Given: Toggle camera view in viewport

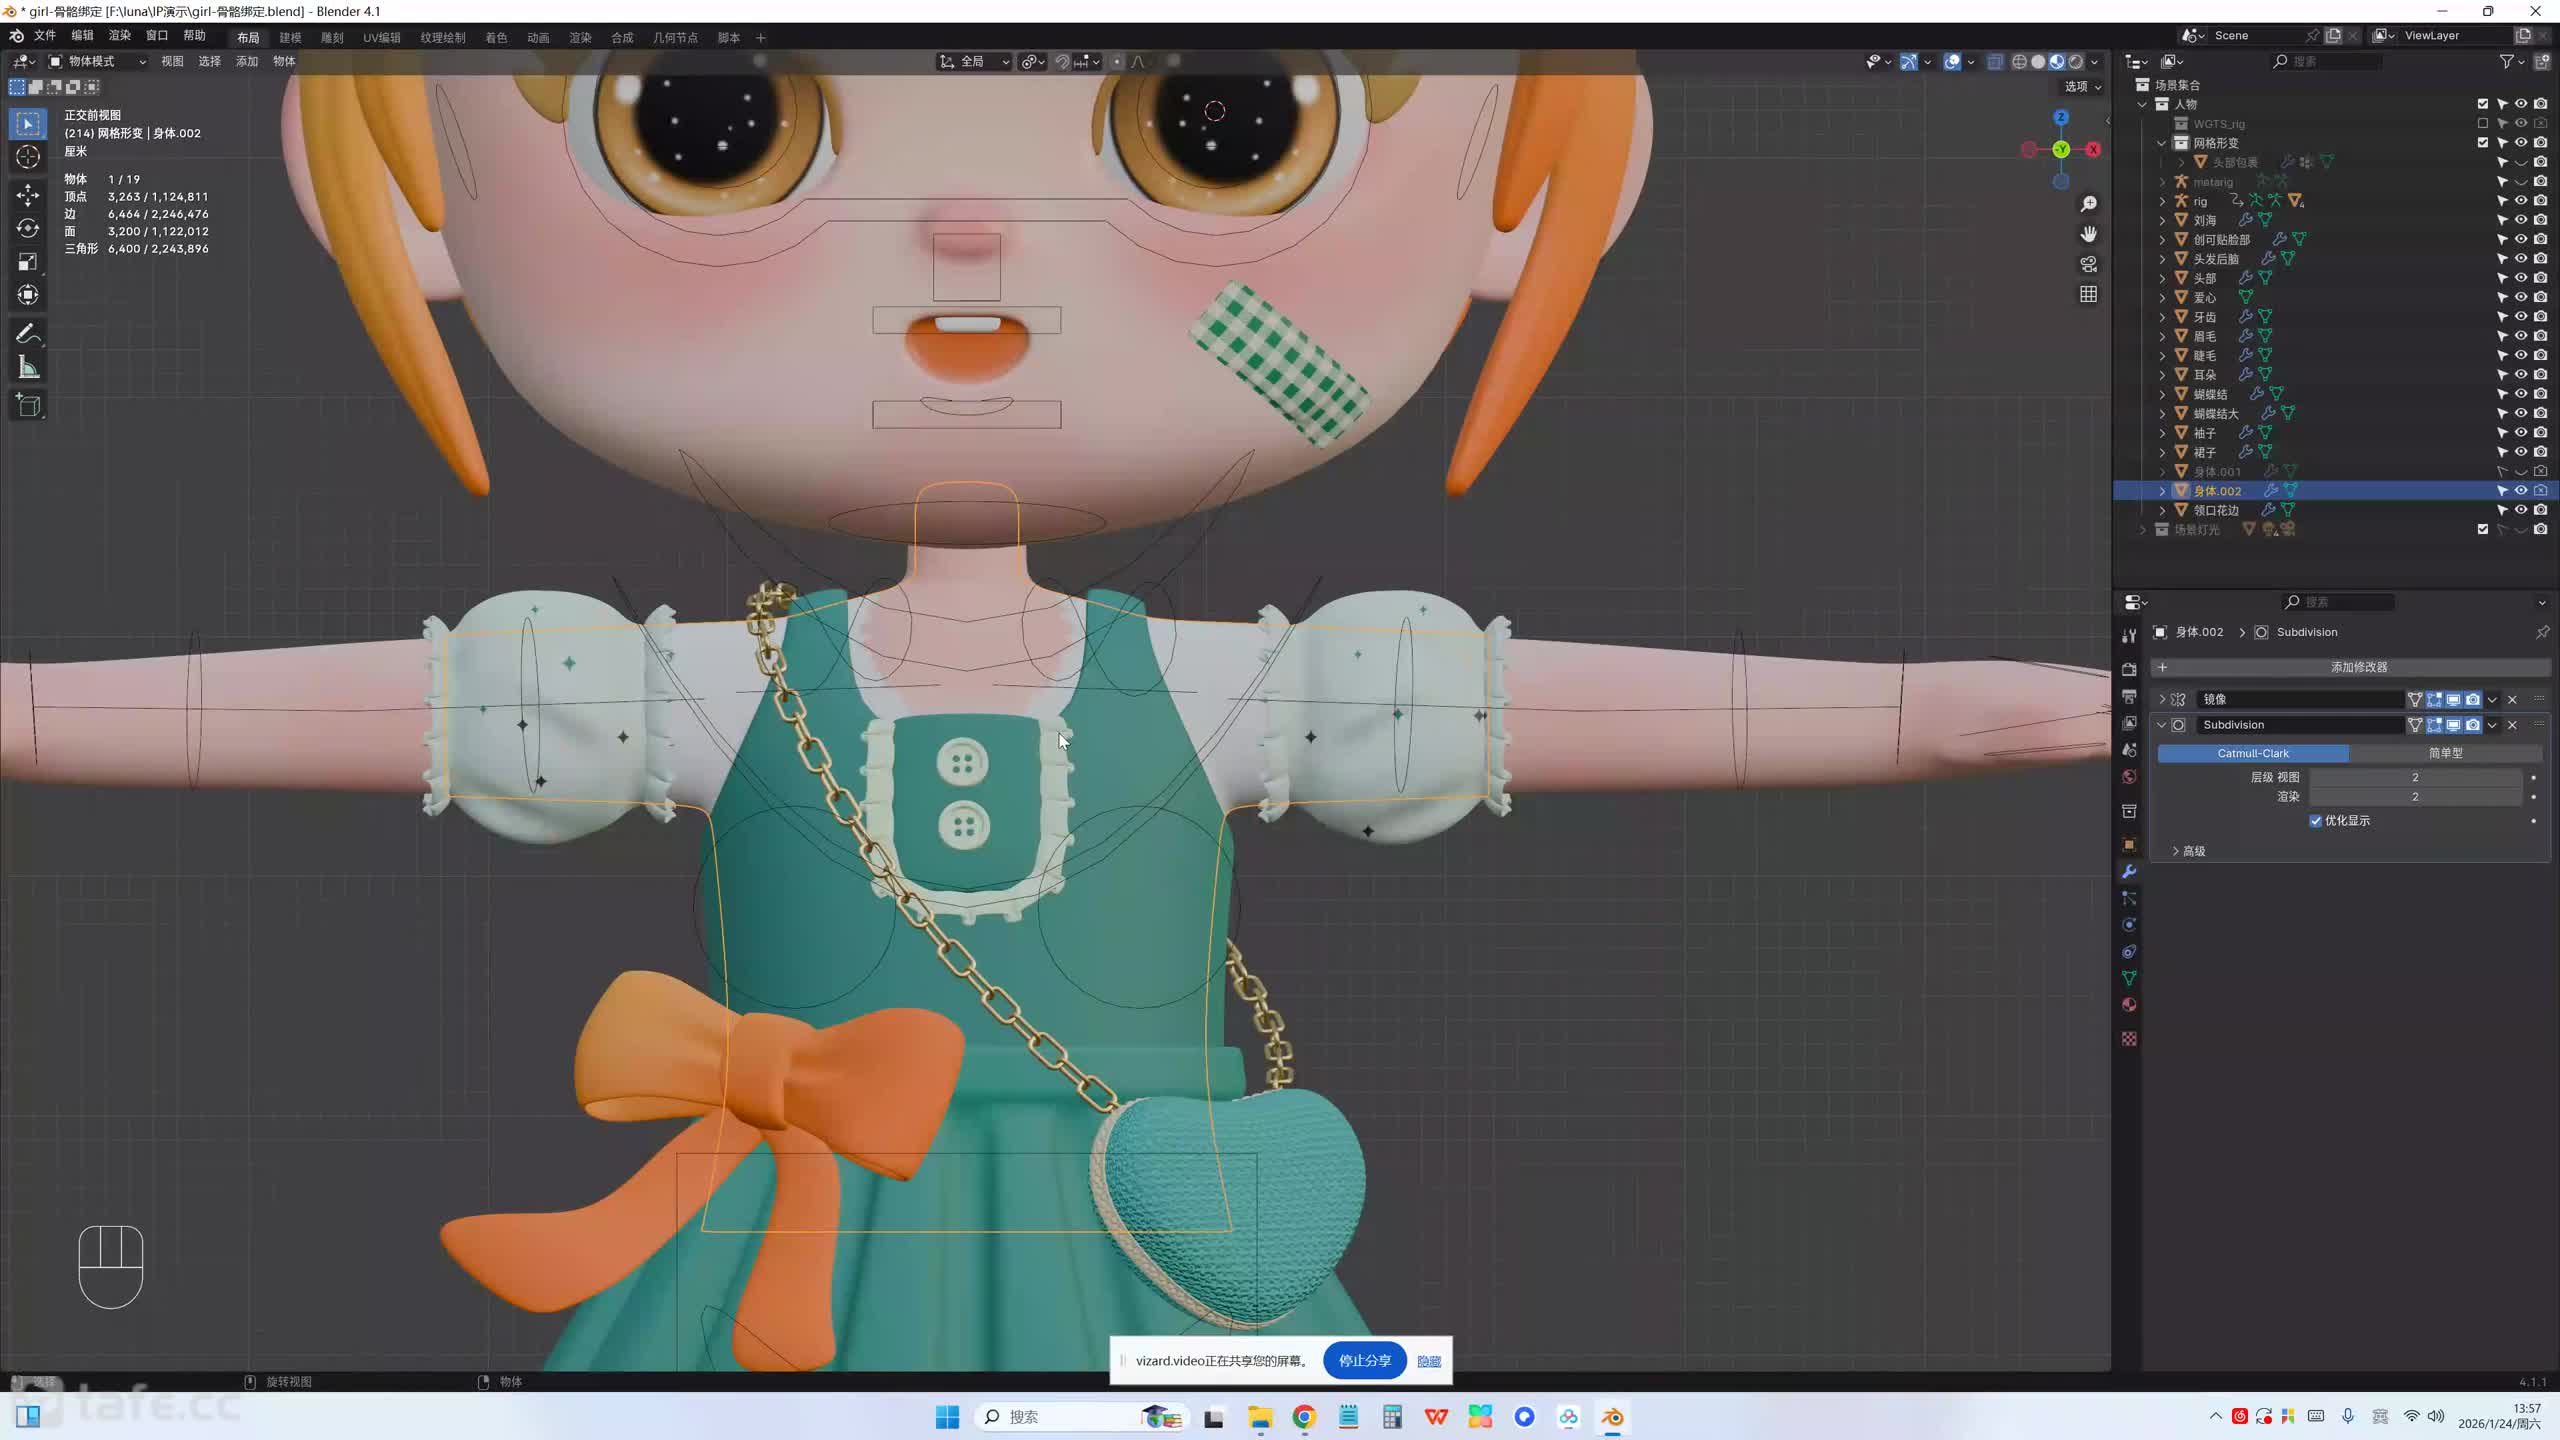Looking at the screenshot, I should [x=2088, y=264].
